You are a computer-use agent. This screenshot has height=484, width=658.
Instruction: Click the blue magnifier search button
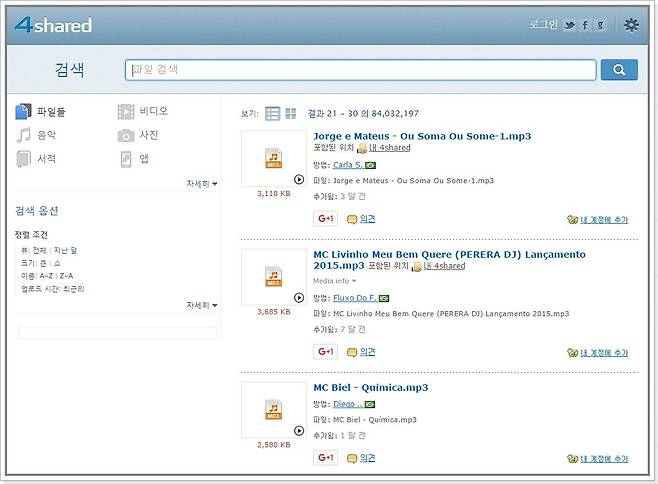(619, 70)
